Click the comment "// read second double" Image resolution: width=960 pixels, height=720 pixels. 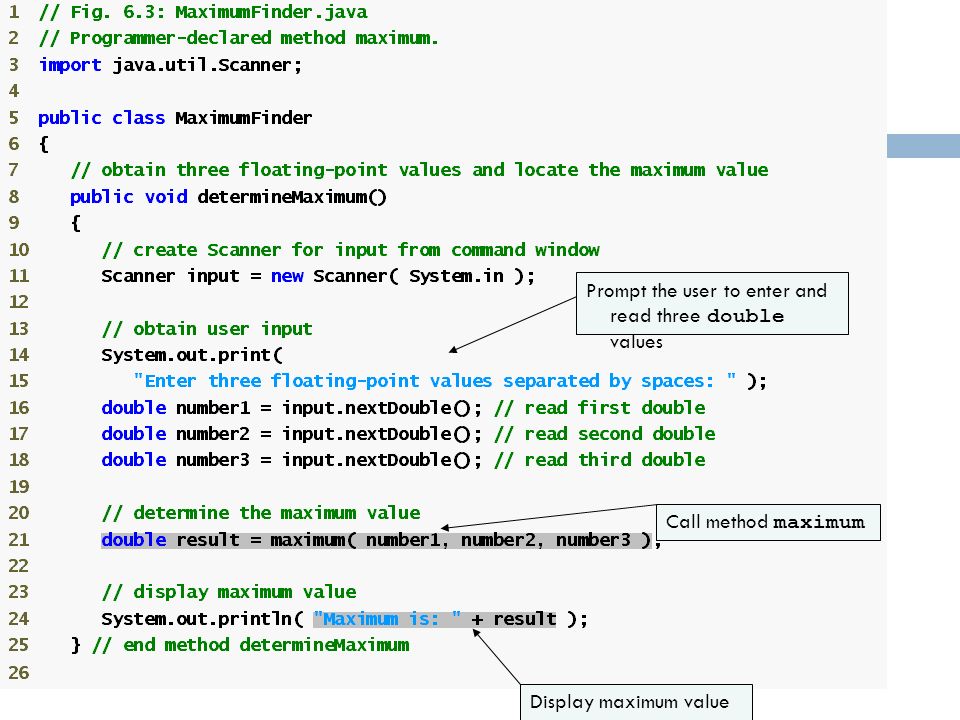[605, 434]
